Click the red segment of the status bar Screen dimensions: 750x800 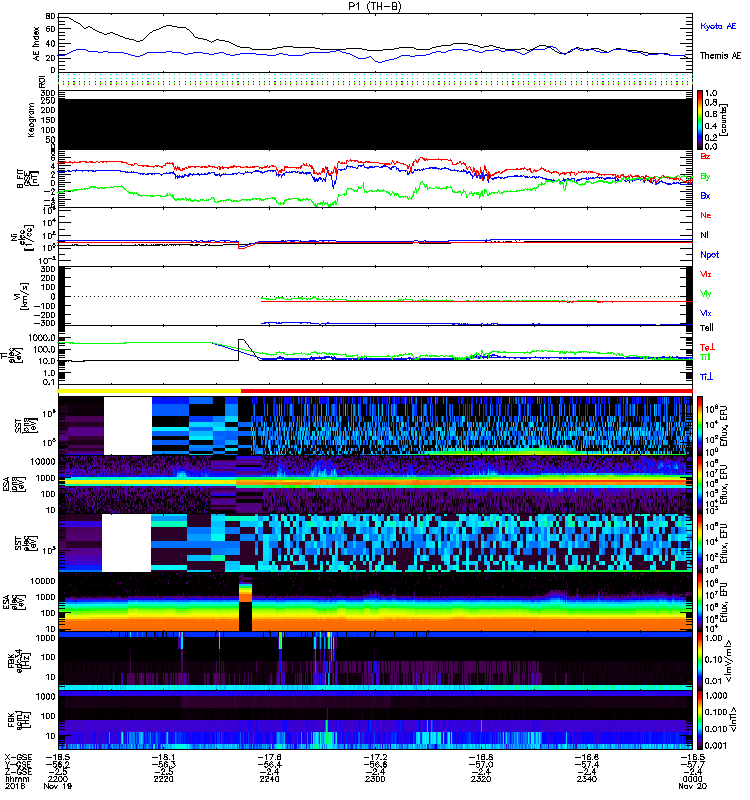pos(466,391)
